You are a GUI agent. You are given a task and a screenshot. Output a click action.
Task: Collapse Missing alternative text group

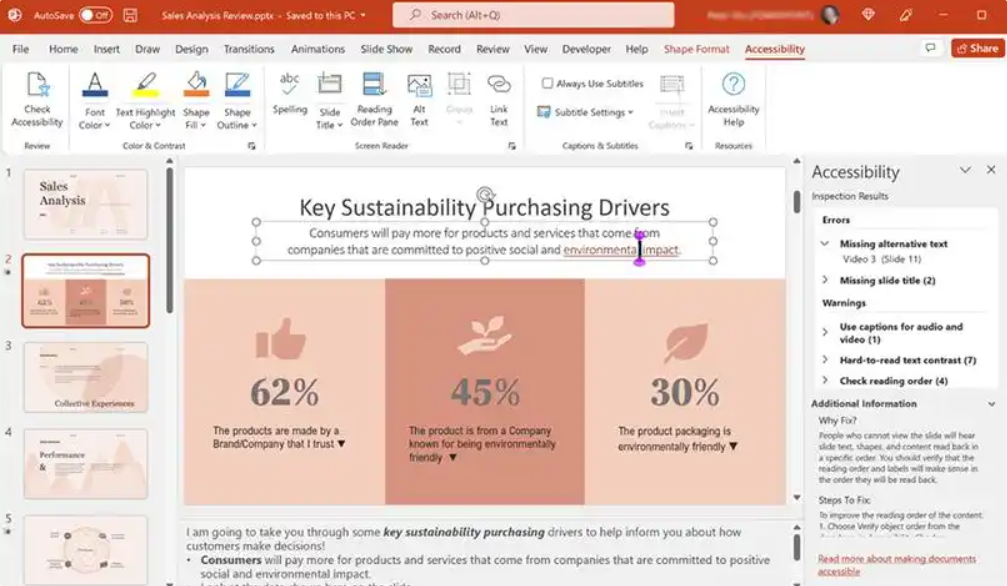(x=825, y=244)
